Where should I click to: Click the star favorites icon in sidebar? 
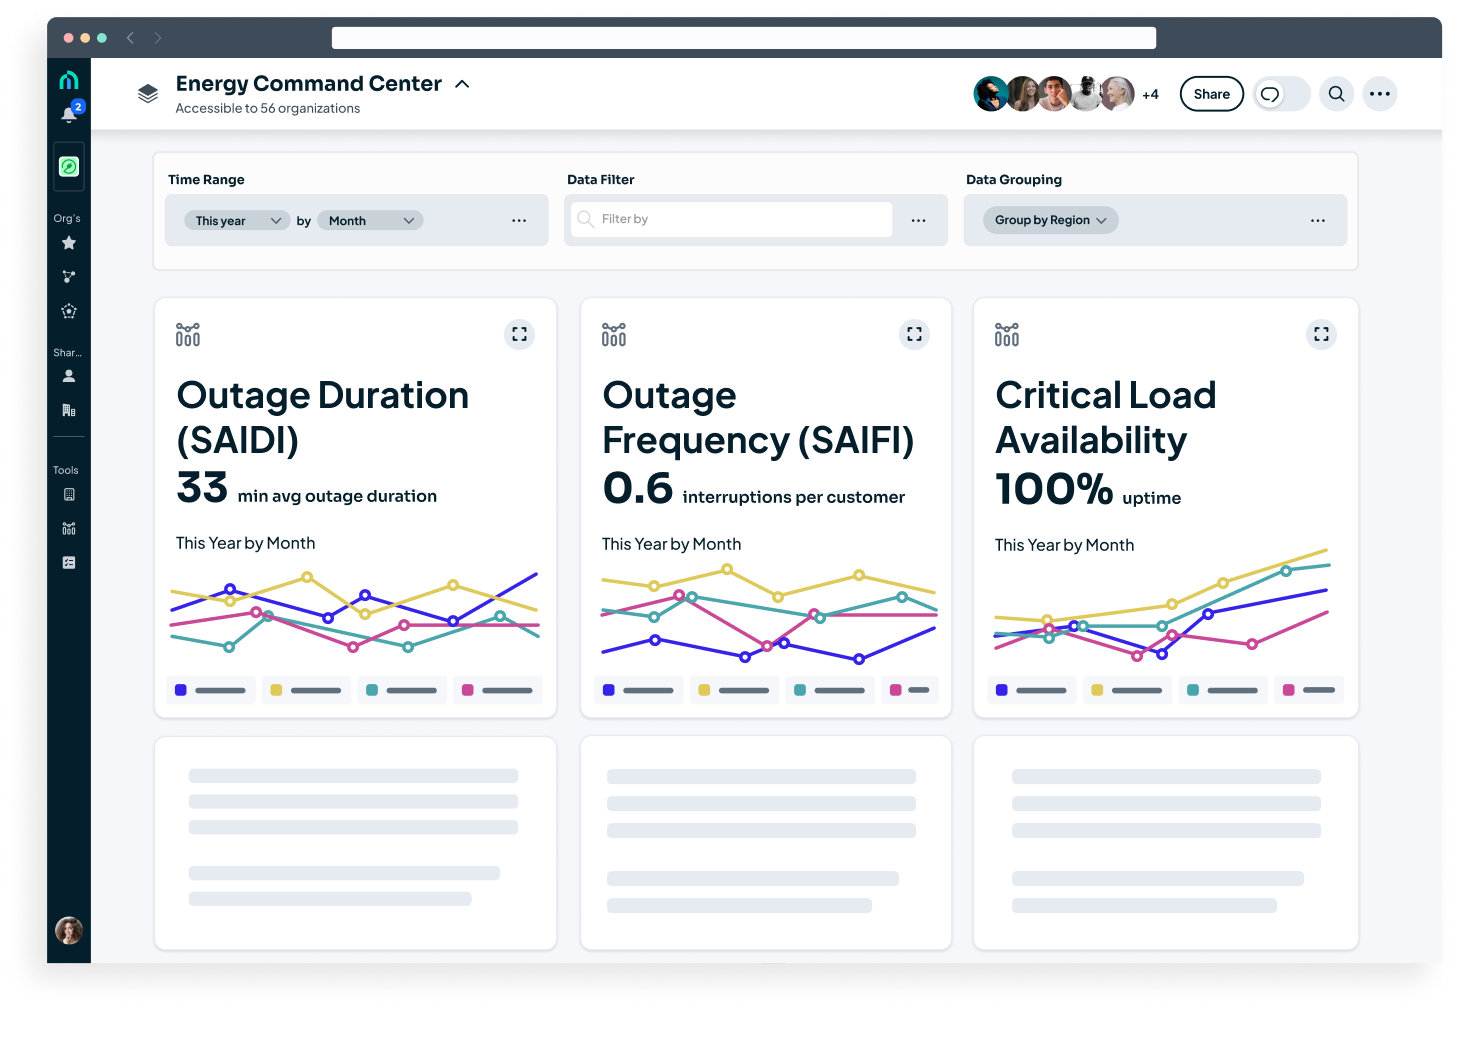click(69, 243)
